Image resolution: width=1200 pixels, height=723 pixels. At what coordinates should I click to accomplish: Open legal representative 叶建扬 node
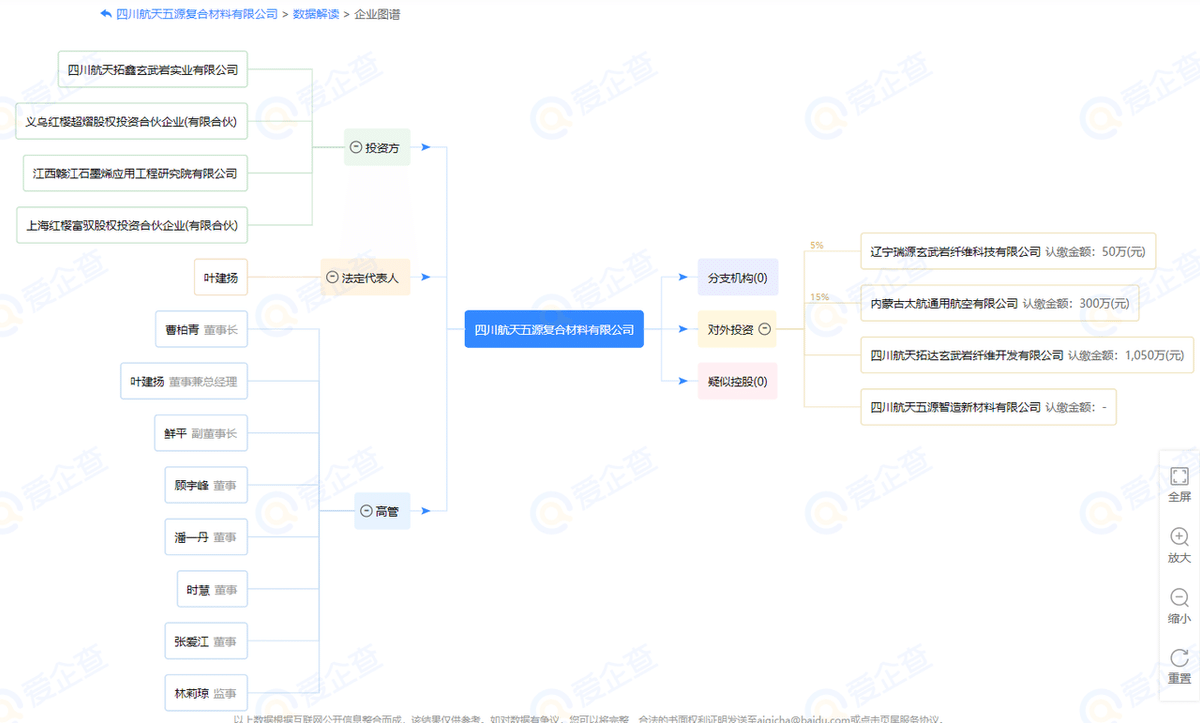pos(219,277)
